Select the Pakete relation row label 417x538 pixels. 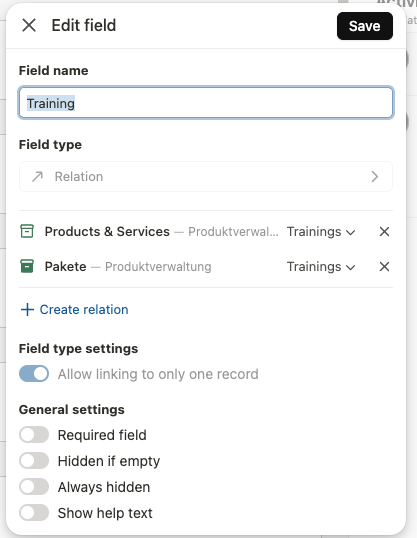pyautogui.click(x=66, y=267)
